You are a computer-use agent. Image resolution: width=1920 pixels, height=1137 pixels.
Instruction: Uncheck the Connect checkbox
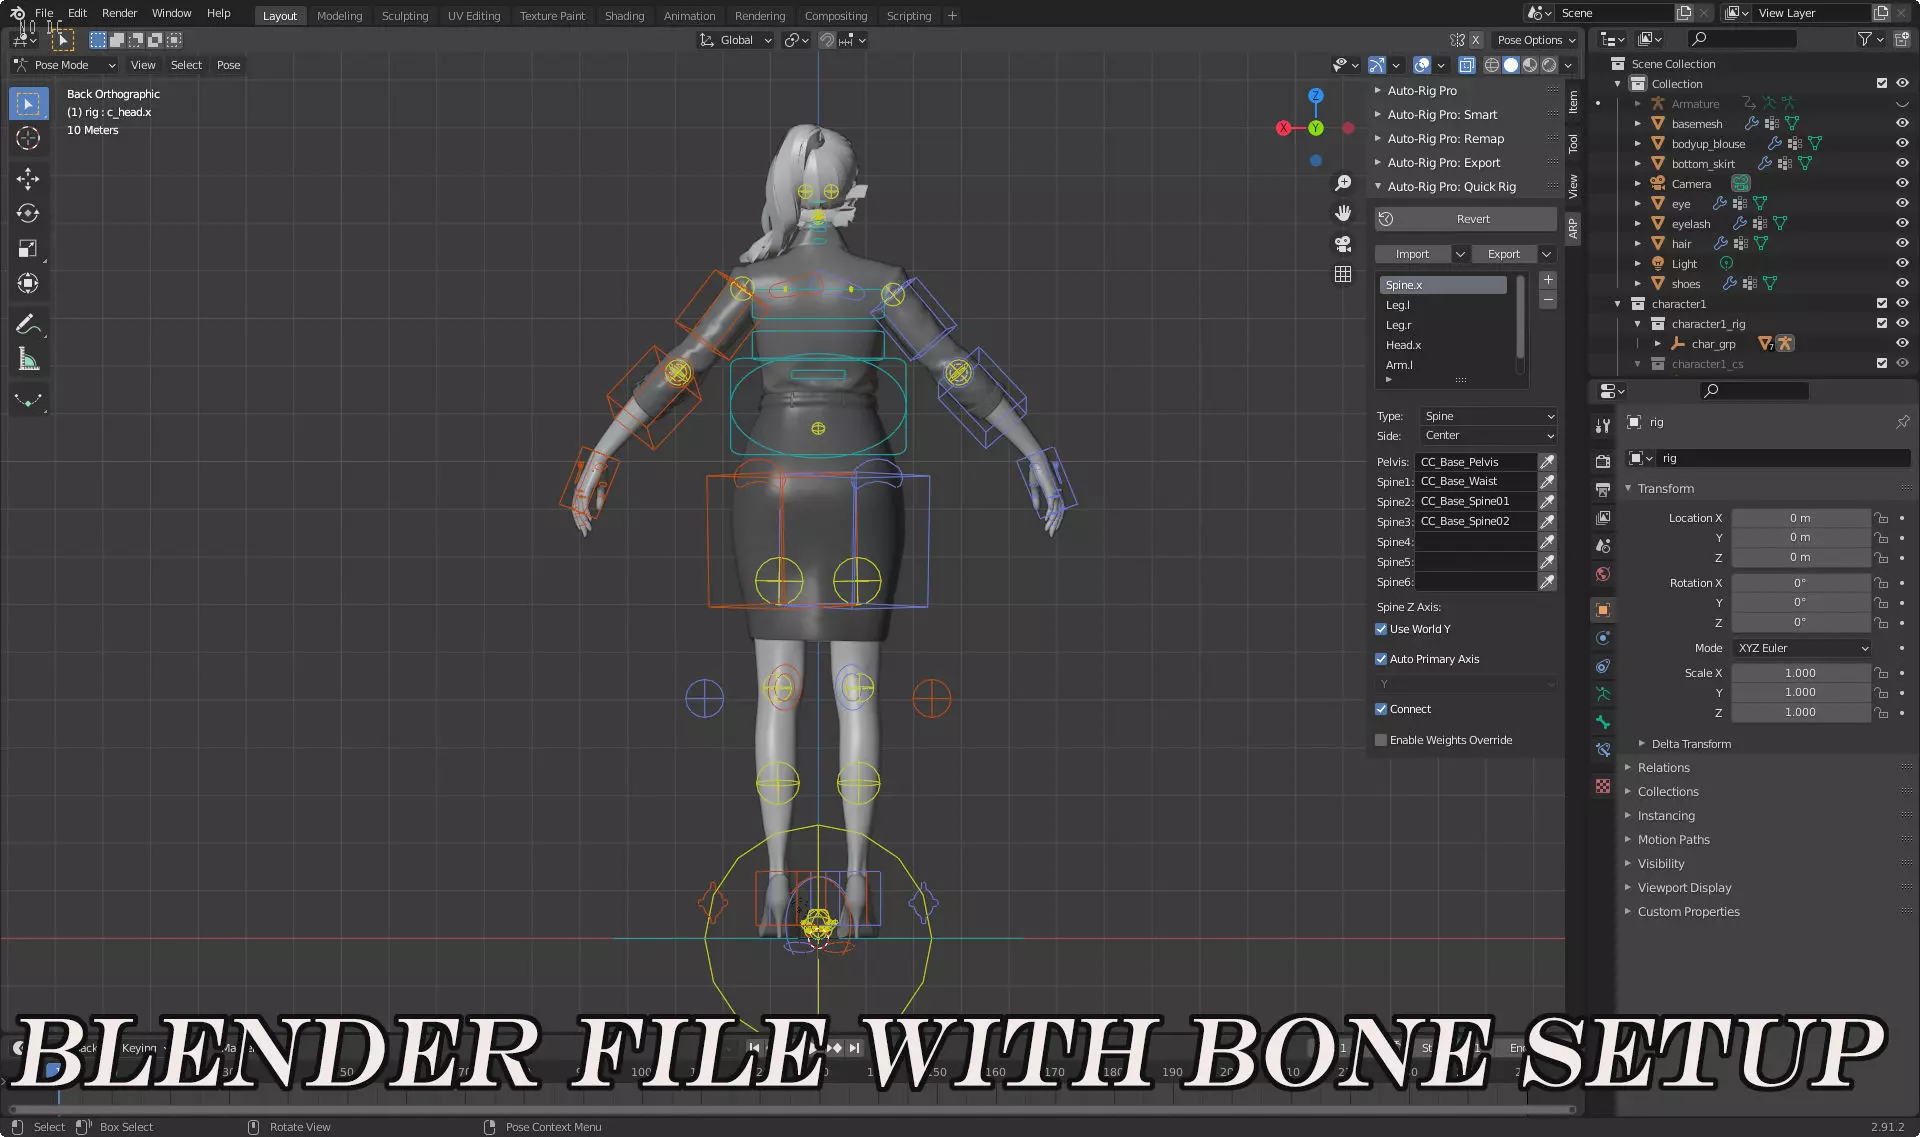(x=1381, y=709)
